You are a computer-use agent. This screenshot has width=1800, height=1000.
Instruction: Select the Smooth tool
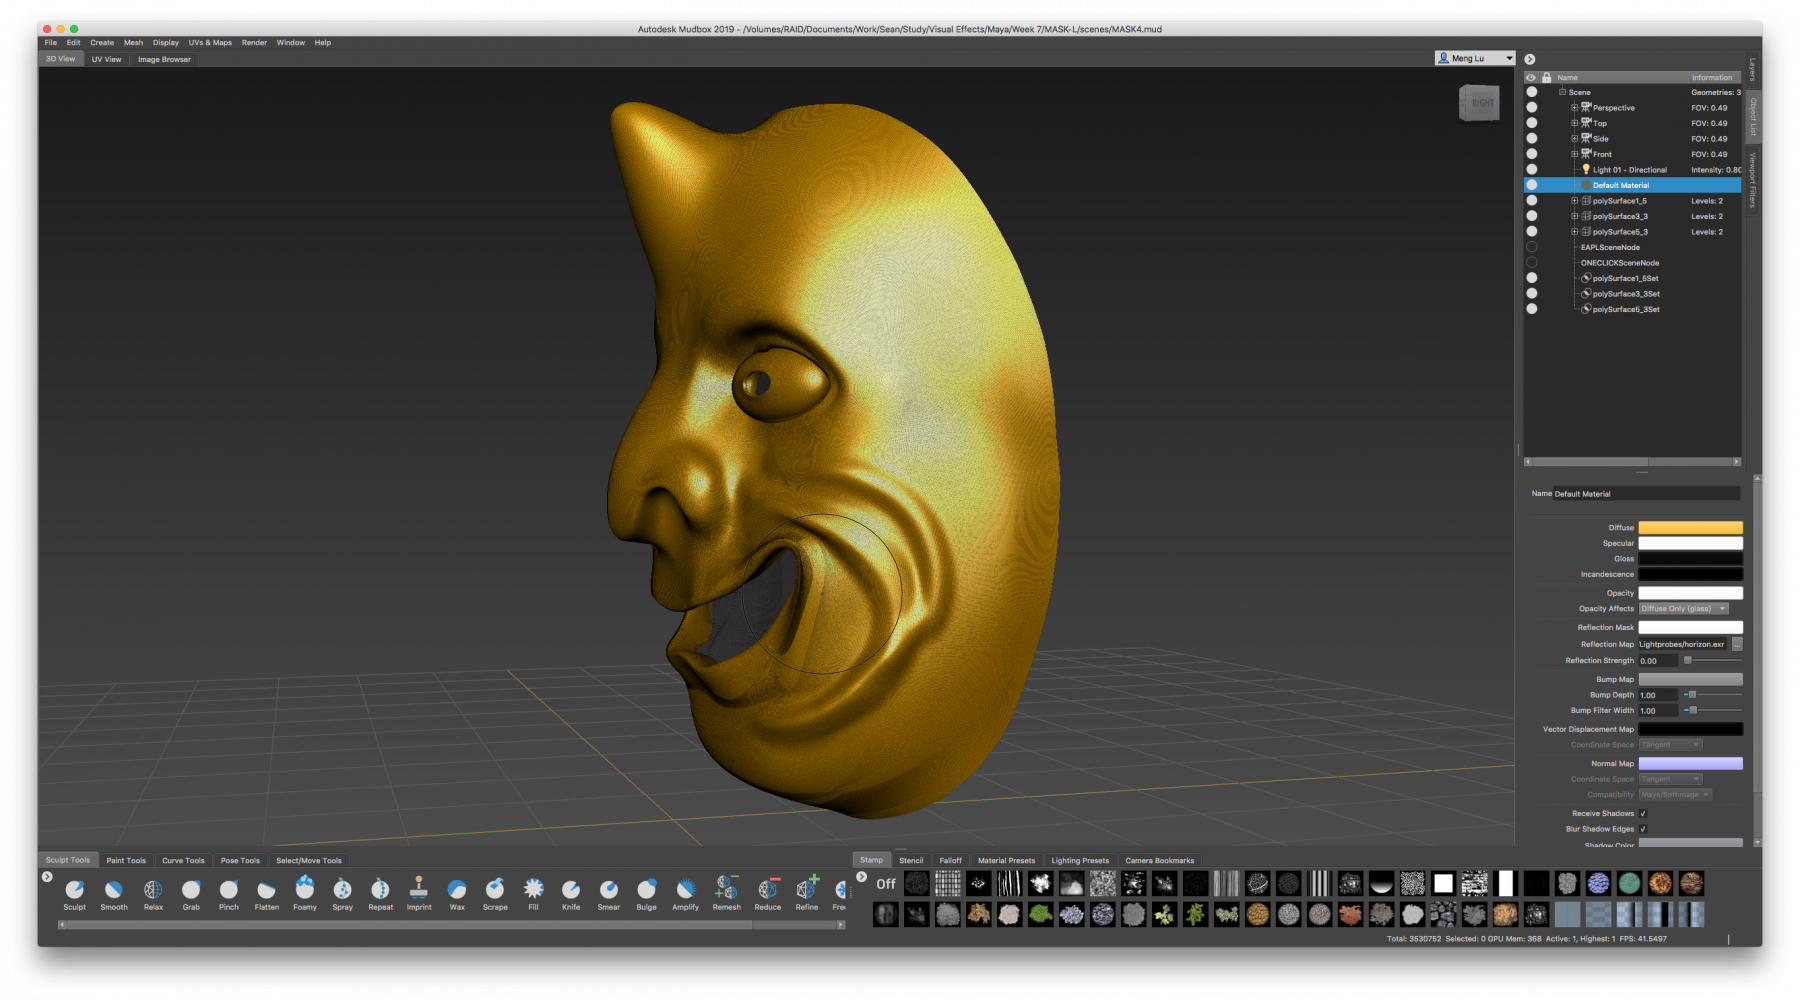tap(114, 892)
